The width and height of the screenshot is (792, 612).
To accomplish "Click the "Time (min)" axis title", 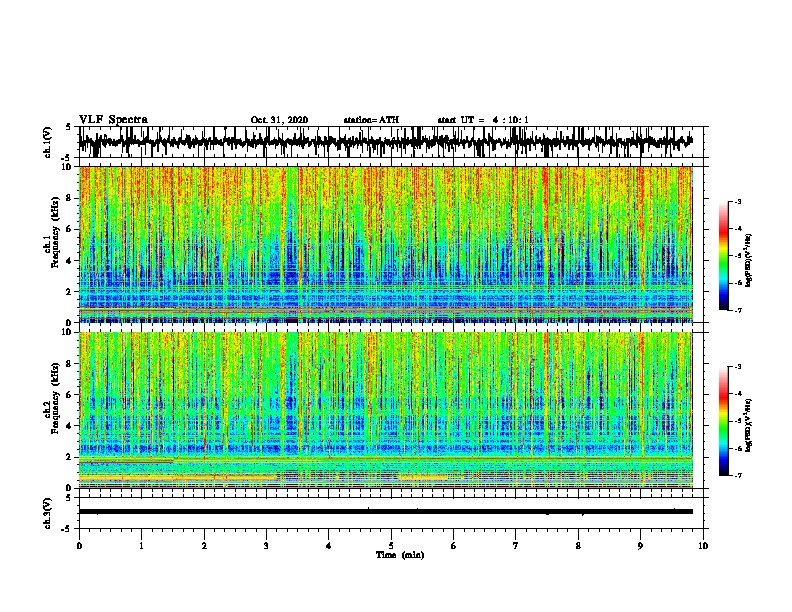I will click(x=400, y=555).
